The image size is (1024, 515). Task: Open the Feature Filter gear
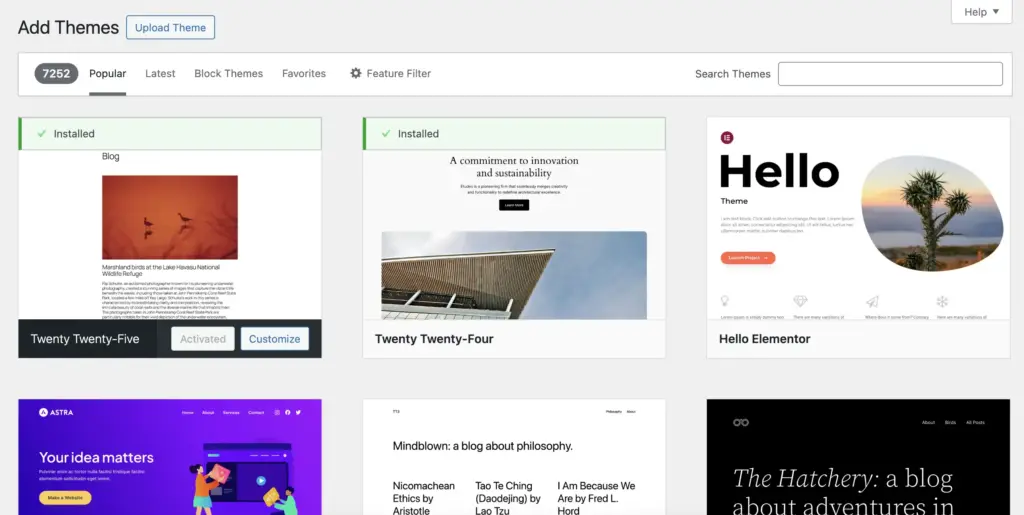[x=391, y=74]
